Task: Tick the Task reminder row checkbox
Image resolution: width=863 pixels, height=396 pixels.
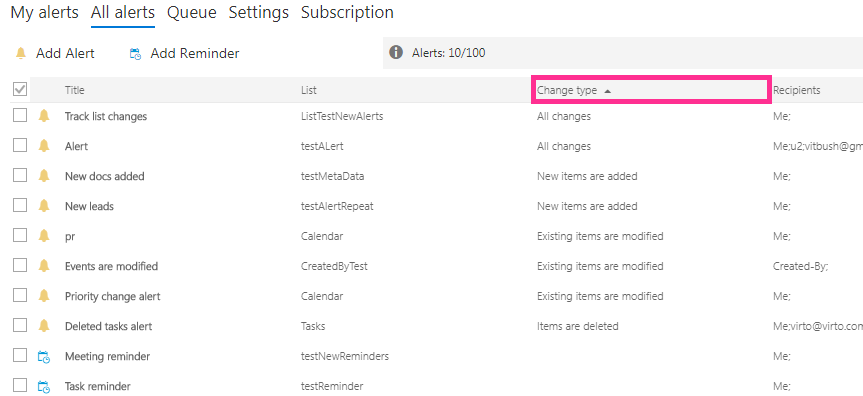Action: coord(20,386)
